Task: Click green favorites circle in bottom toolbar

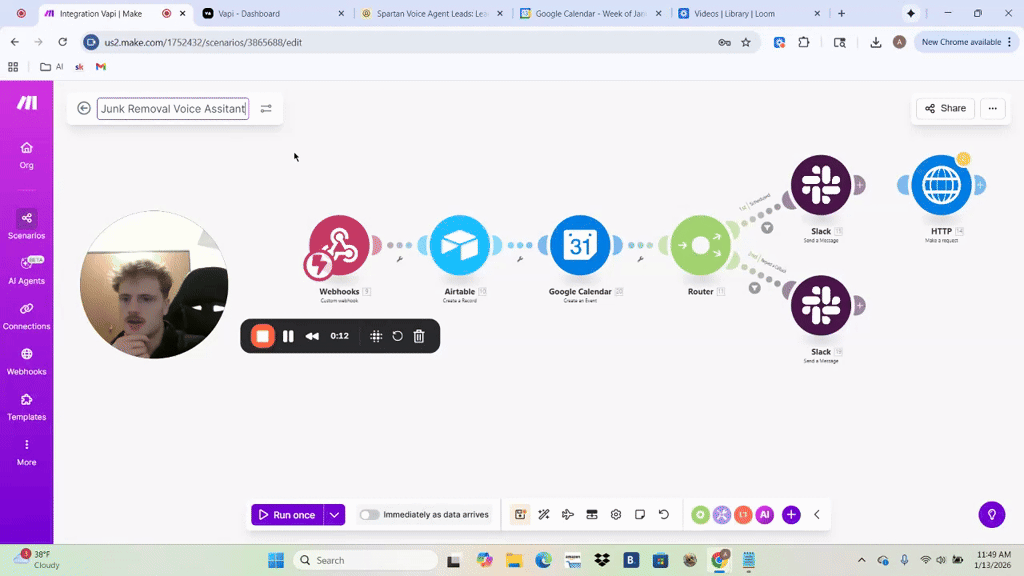Action: click(x=700, y=515)
